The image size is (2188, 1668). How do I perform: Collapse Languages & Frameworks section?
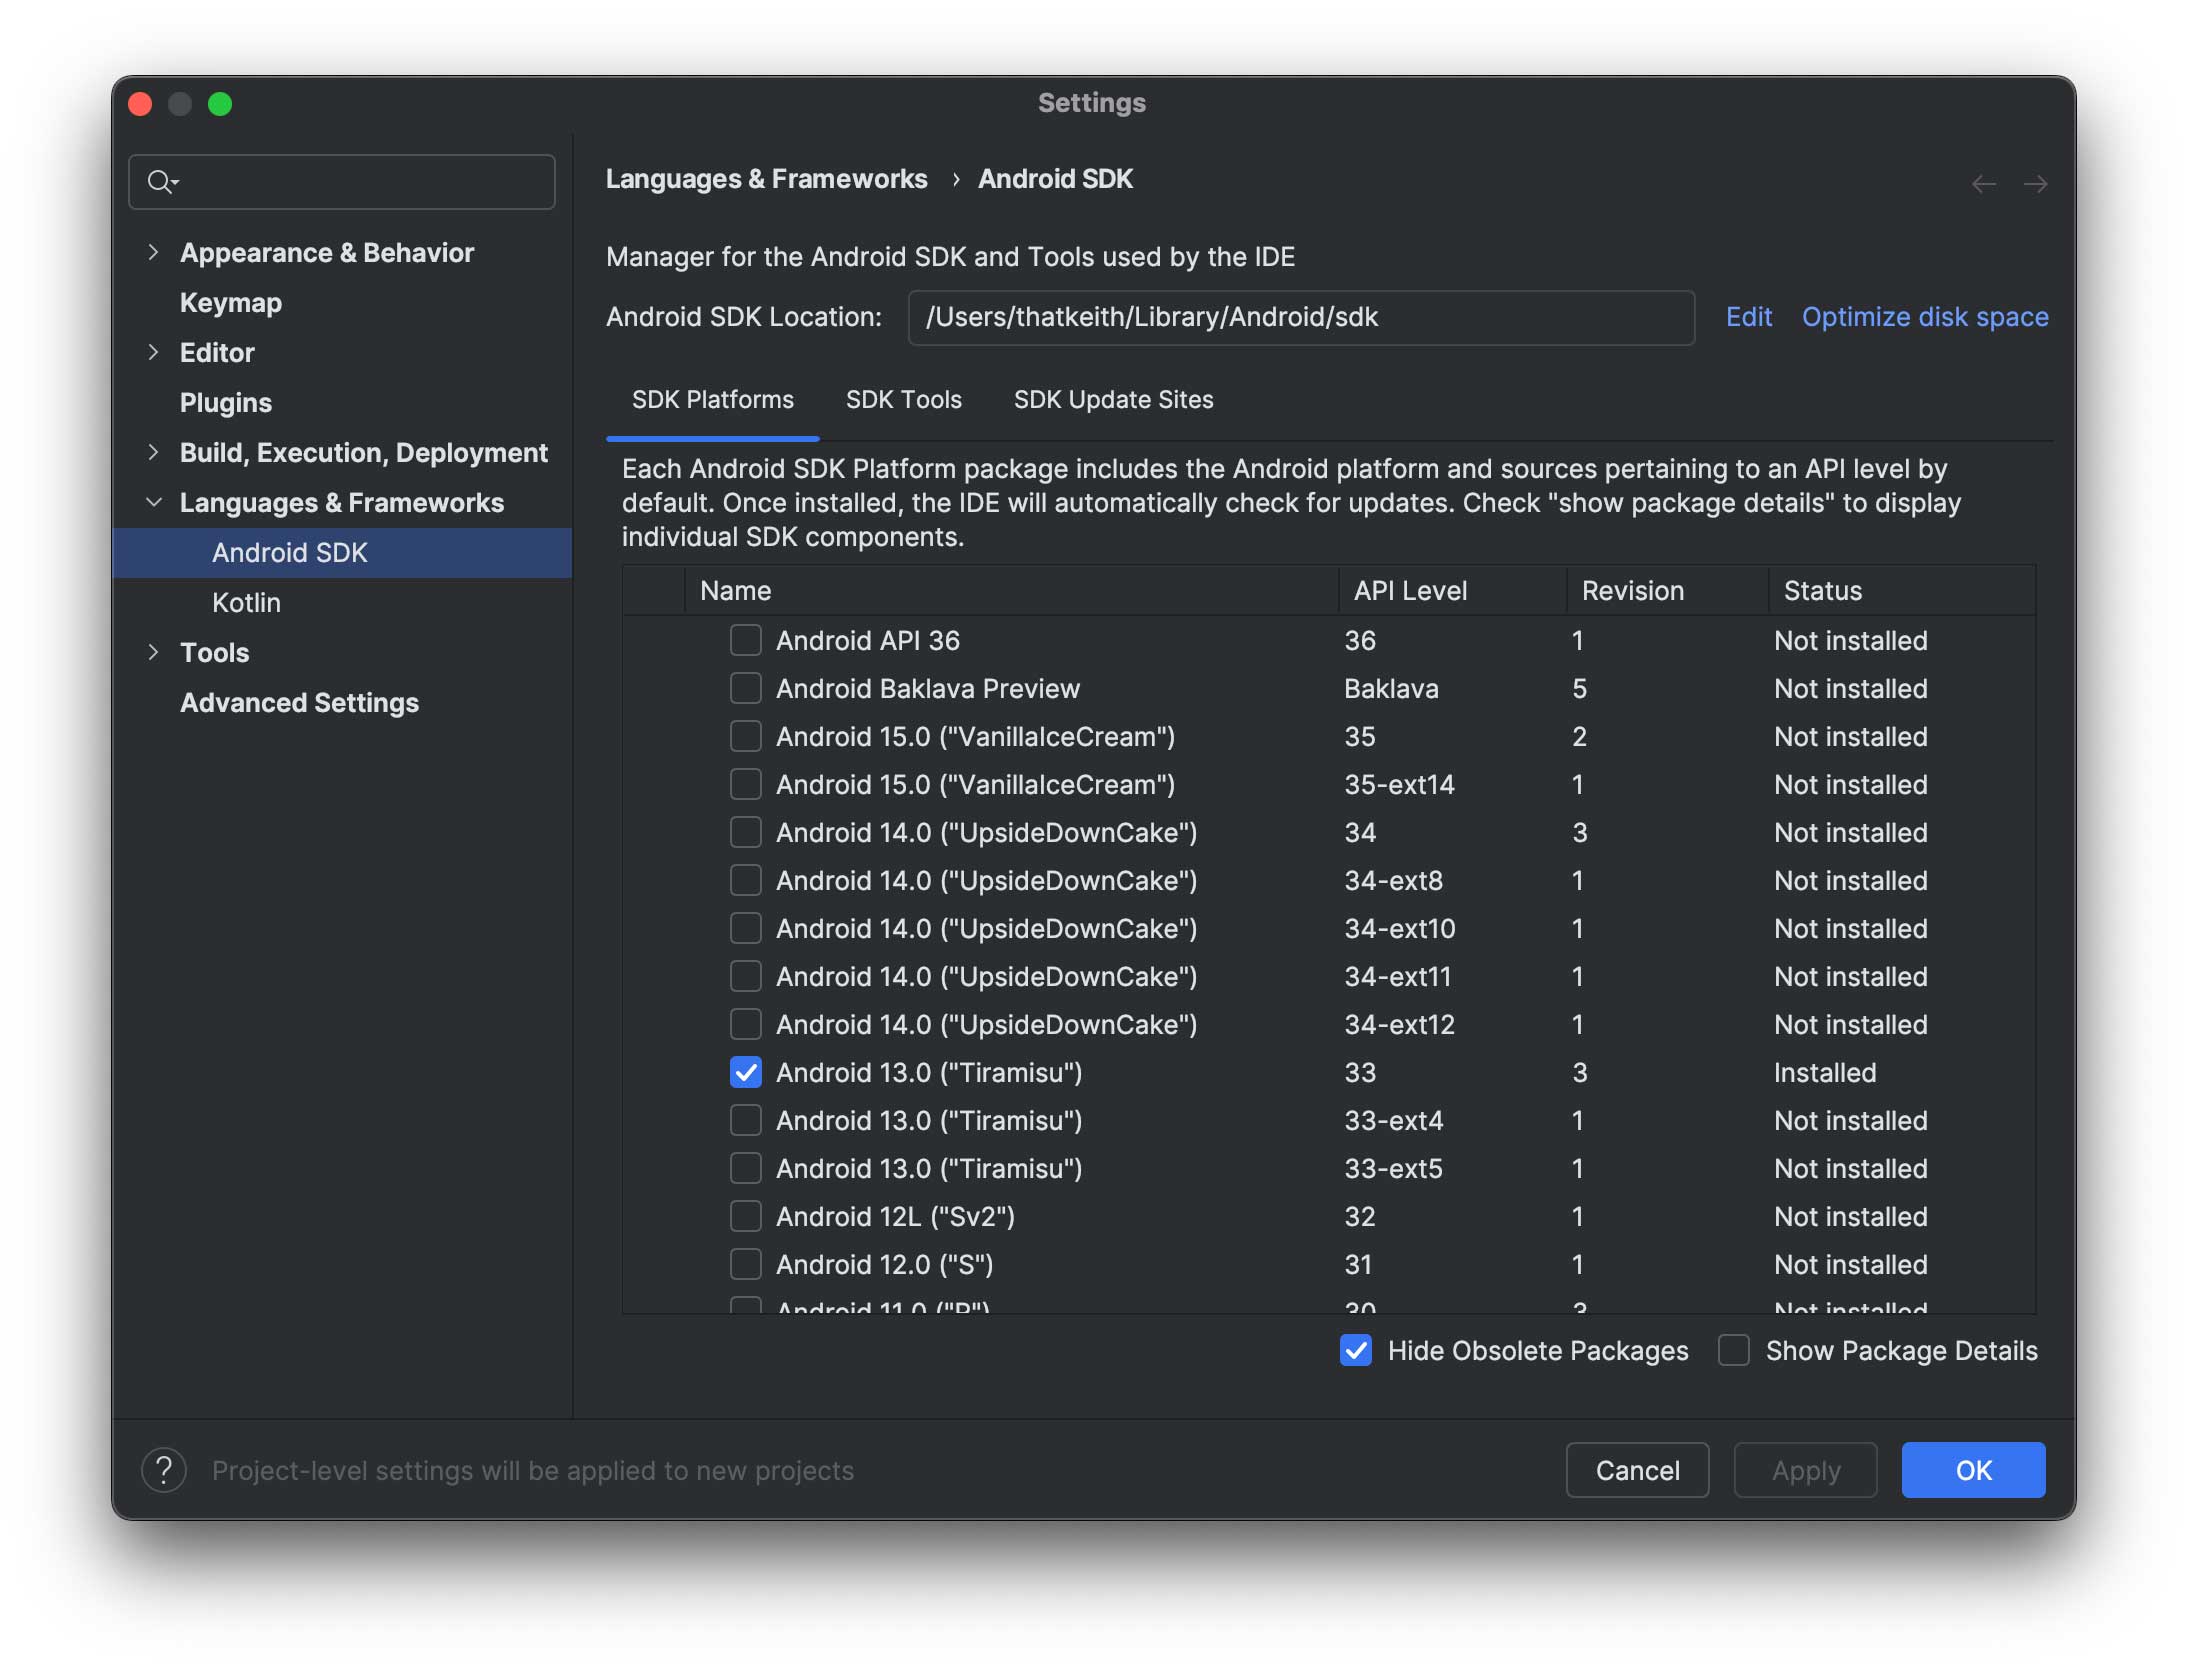[153, 502]
